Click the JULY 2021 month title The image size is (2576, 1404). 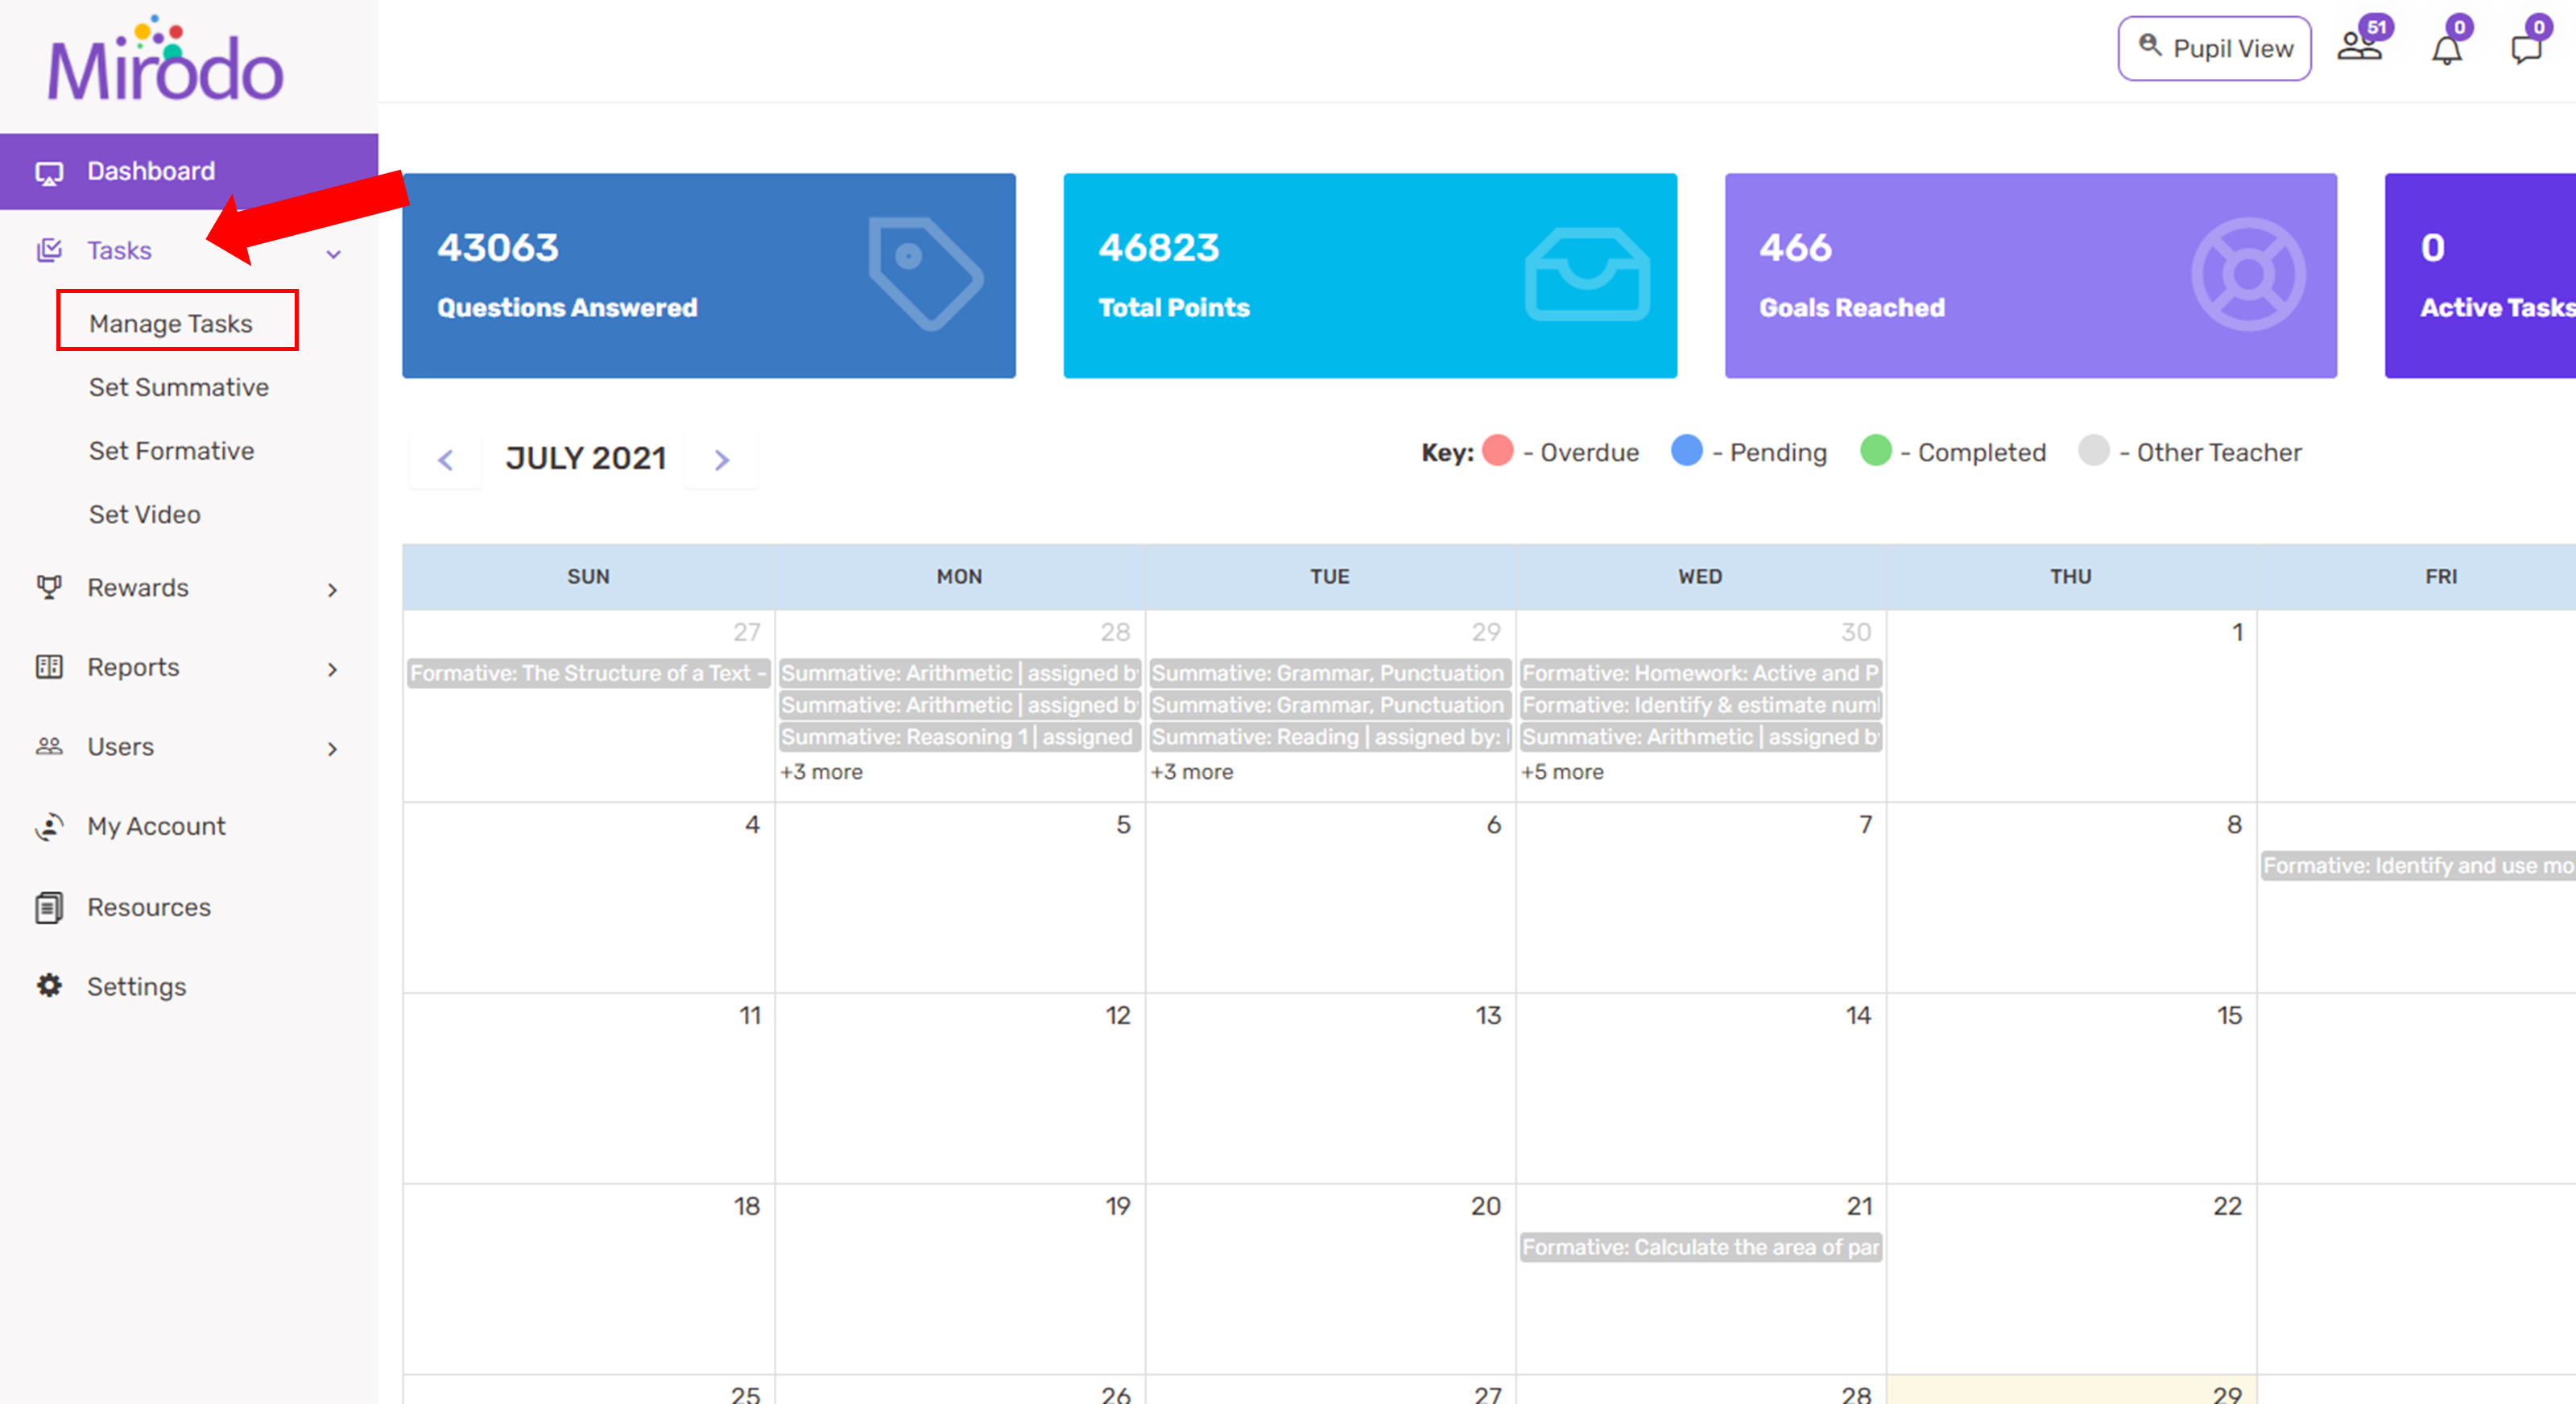tap(586, 458)
